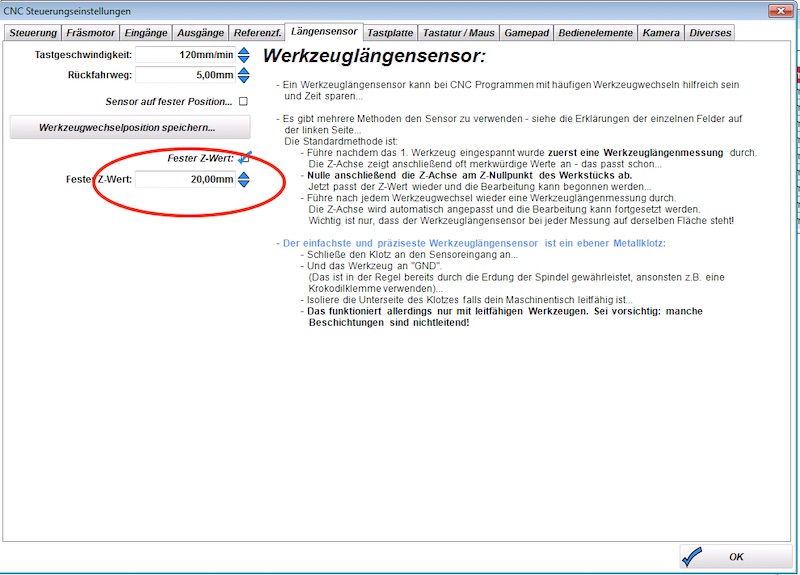Decrease Tastgeschwindigkeit with the down arrow

243,60
